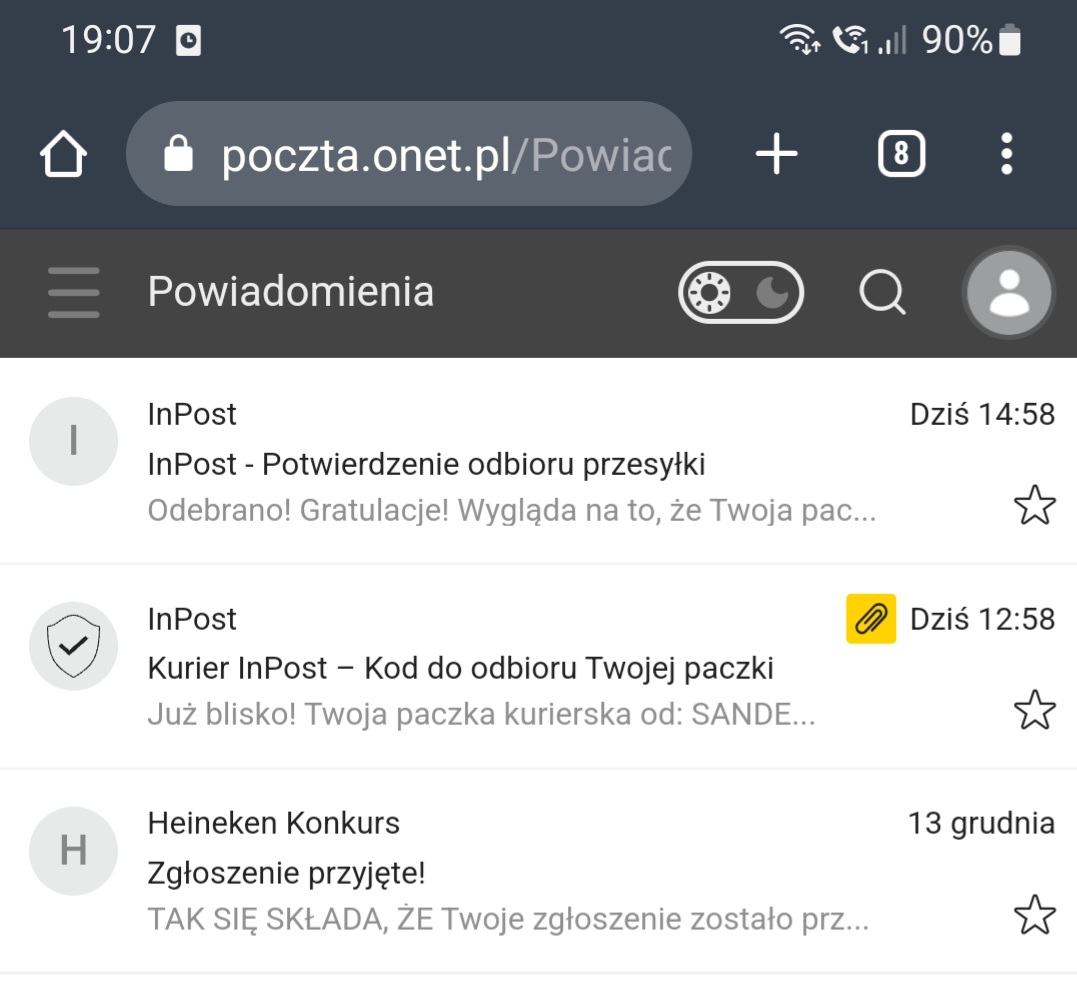The height and width of the screenshot is (983, 1077).
Task: Open the user account avatar menu
Action: [1008, 293]
